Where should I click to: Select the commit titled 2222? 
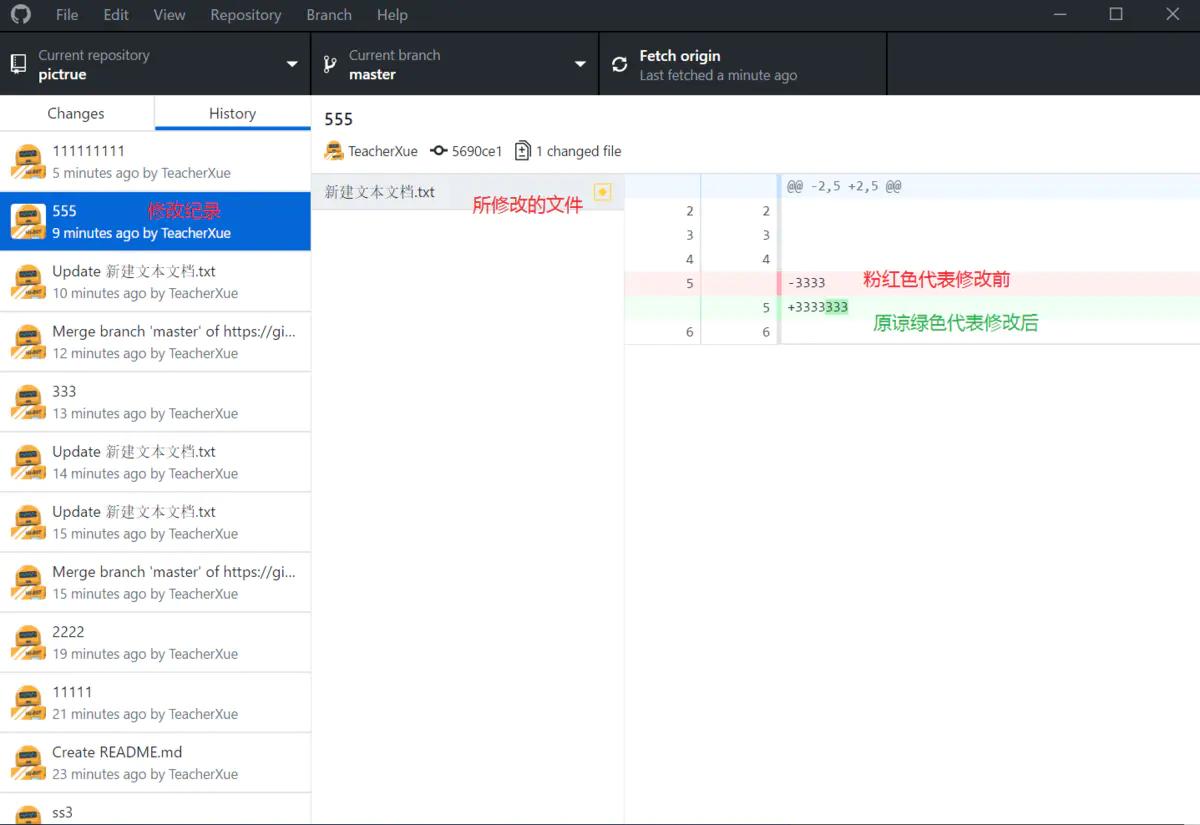pos(155,641)
